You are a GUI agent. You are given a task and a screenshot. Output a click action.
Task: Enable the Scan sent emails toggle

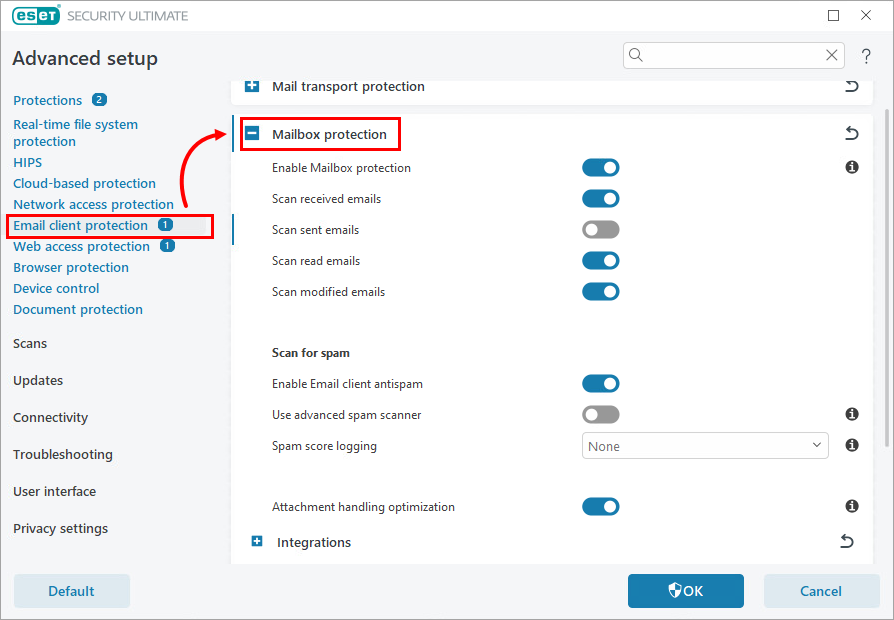pyautogui.click(x=601, y=230)
